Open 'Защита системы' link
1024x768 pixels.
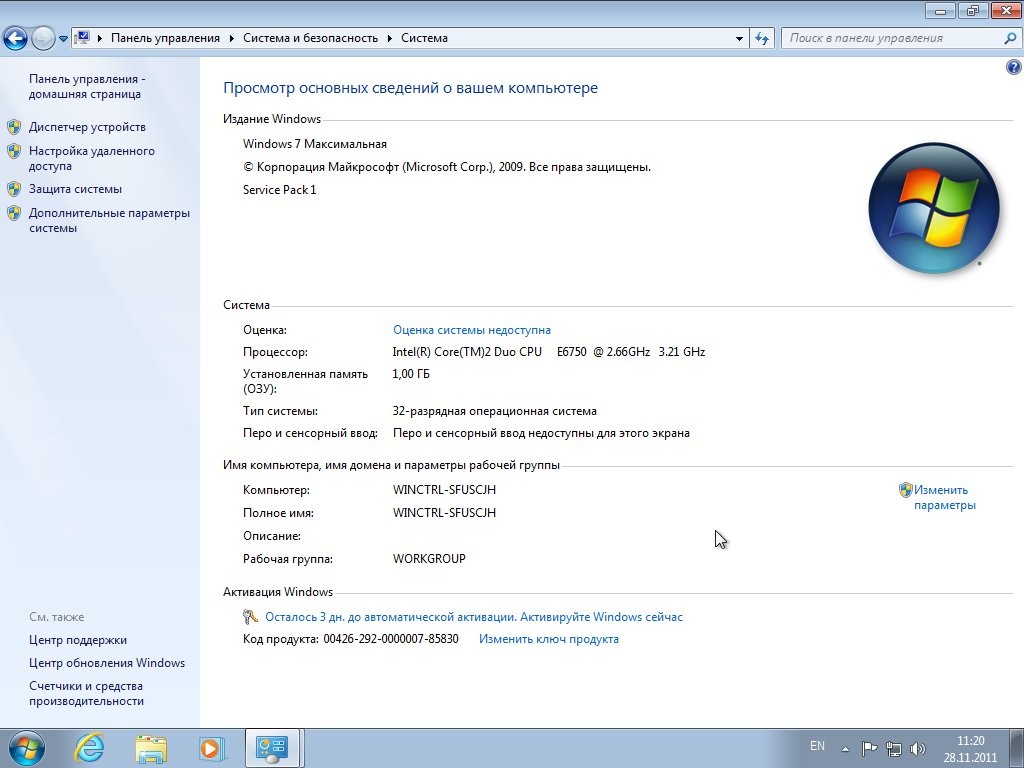click(x=75, y=189)
